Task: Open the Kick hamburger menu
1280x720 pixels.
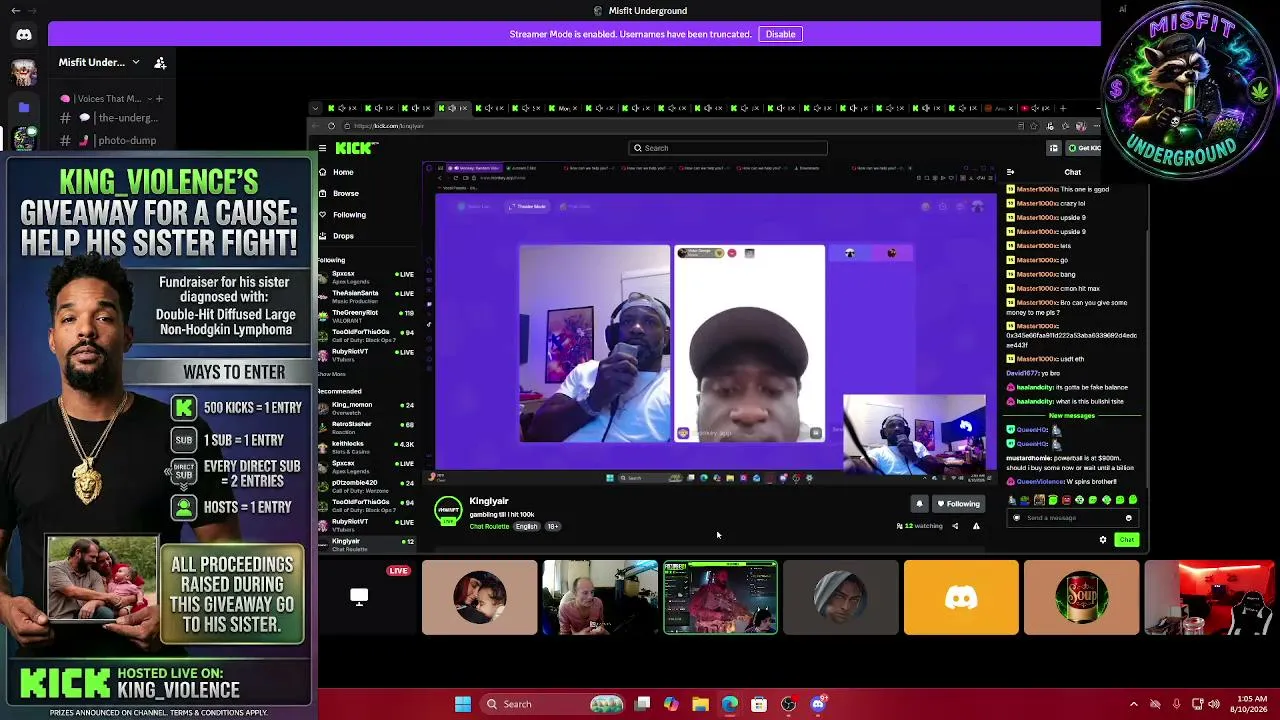Action: [322, 148]
